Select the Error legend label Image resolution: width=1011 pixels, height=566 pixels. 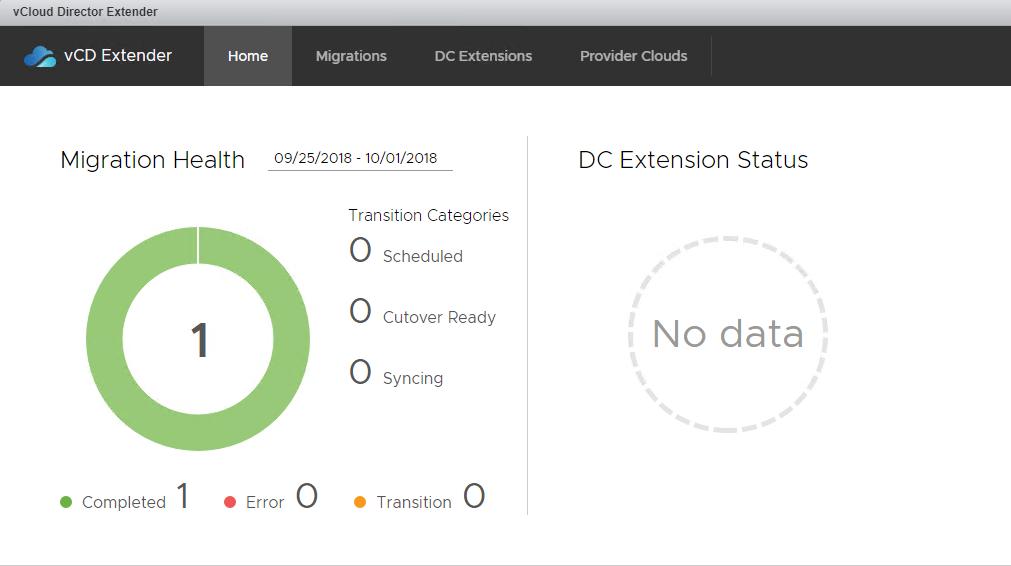pos(265,502)
